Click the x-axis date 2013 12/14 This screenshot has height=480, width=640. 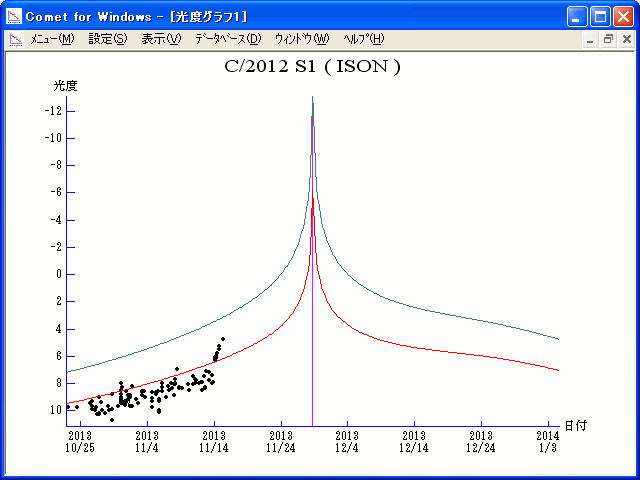click(414, 442)
